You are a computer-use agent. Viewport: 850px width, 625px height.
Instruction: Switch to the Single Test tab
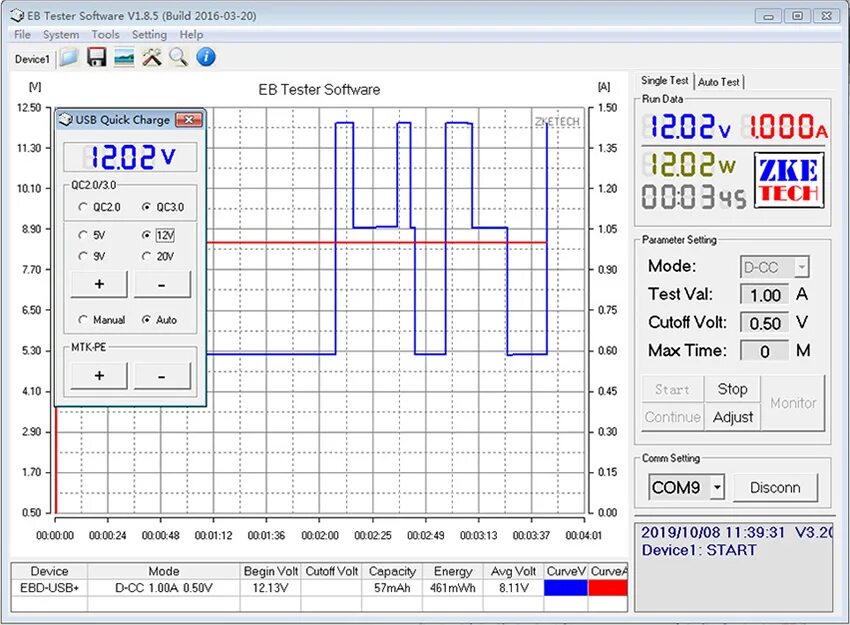[665, 81]
